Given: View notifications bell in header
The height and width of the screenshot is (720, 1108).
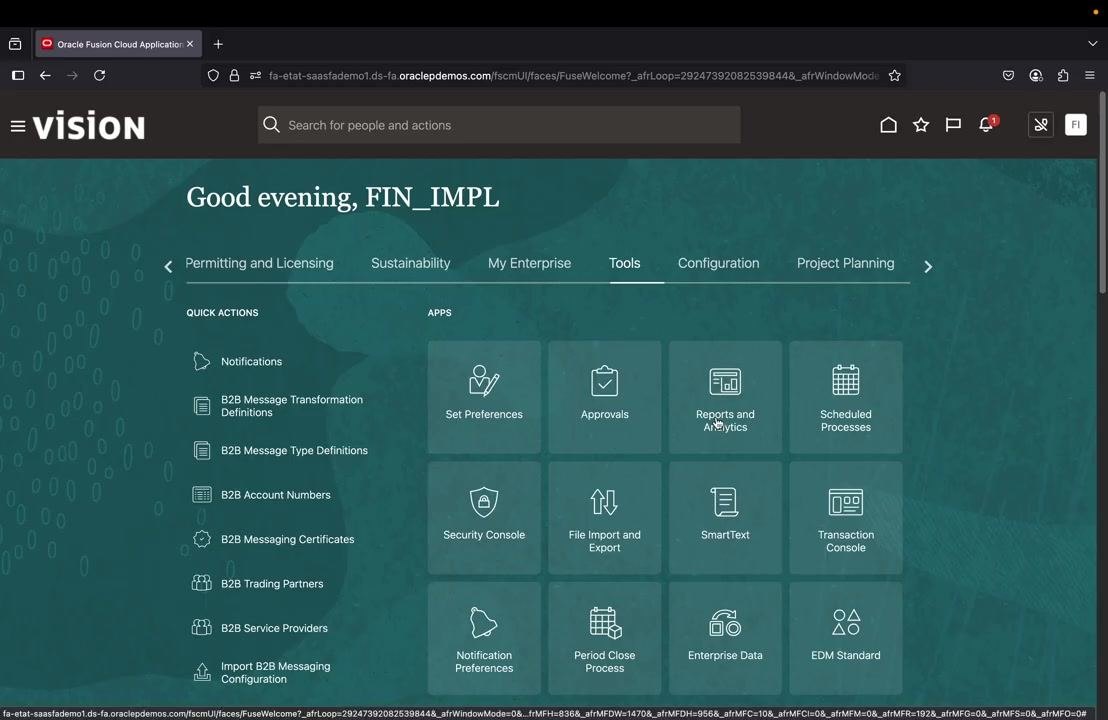Looking at the screenshot, I should [986, 124].
